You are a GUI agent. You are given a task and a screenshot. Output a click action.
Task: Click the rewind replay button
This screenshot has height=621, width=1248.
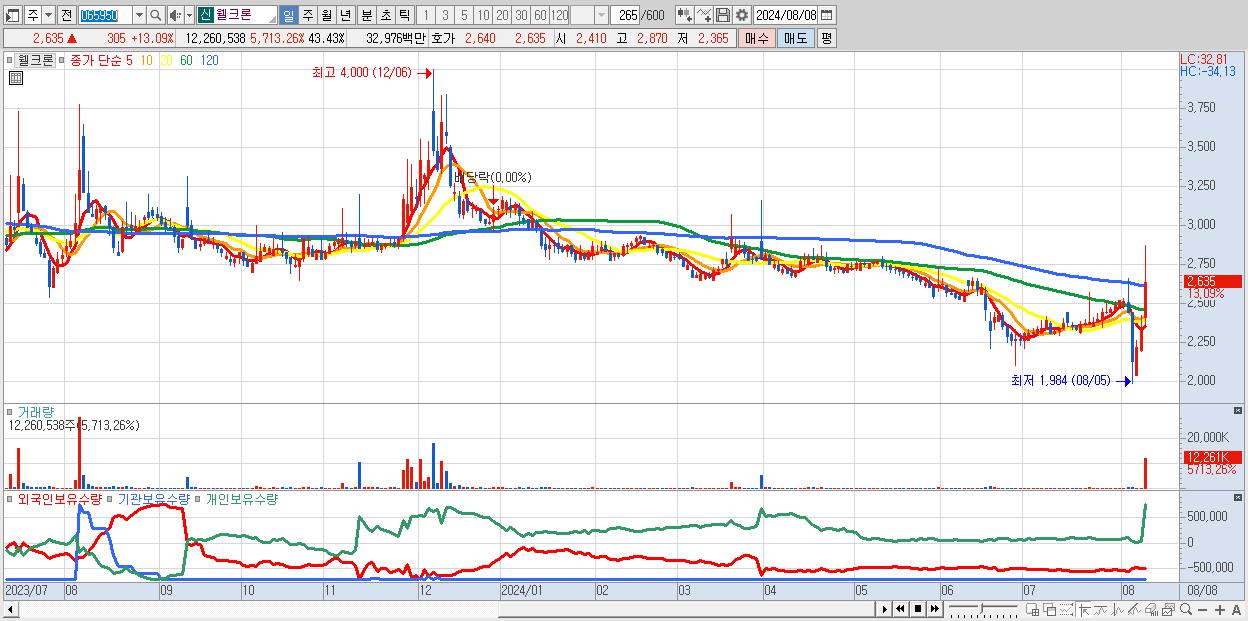[900, 609]
